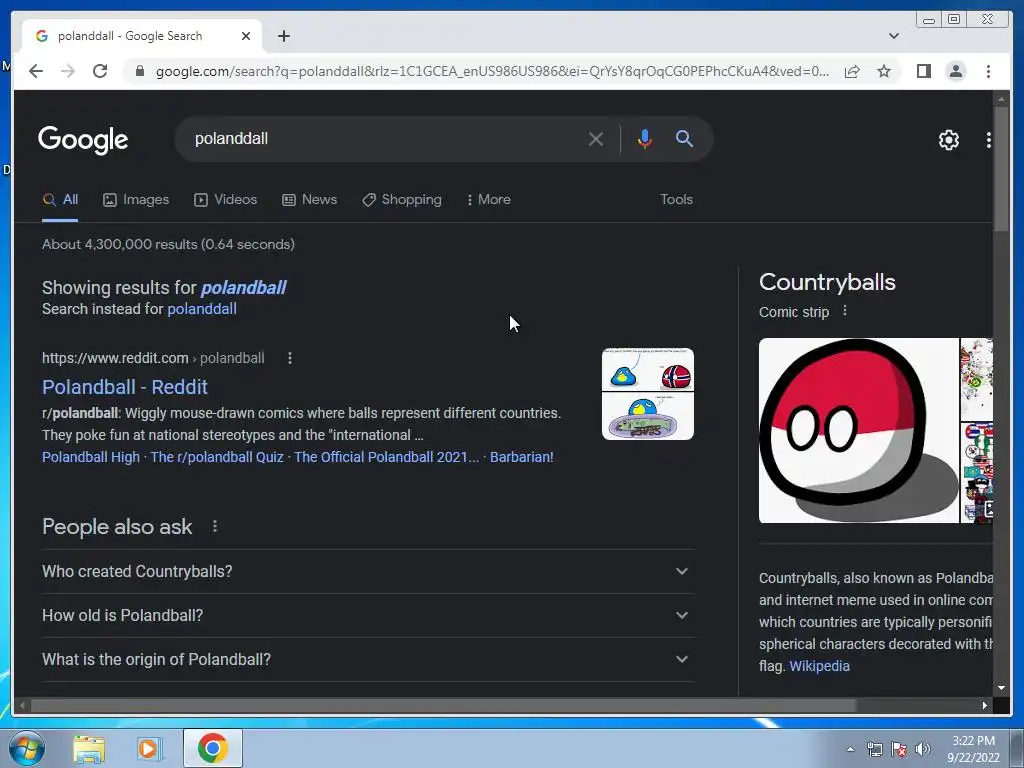The image size is (1024, 768).
Task: Bookmark this page with the star icon
Action: click(884, 71)
